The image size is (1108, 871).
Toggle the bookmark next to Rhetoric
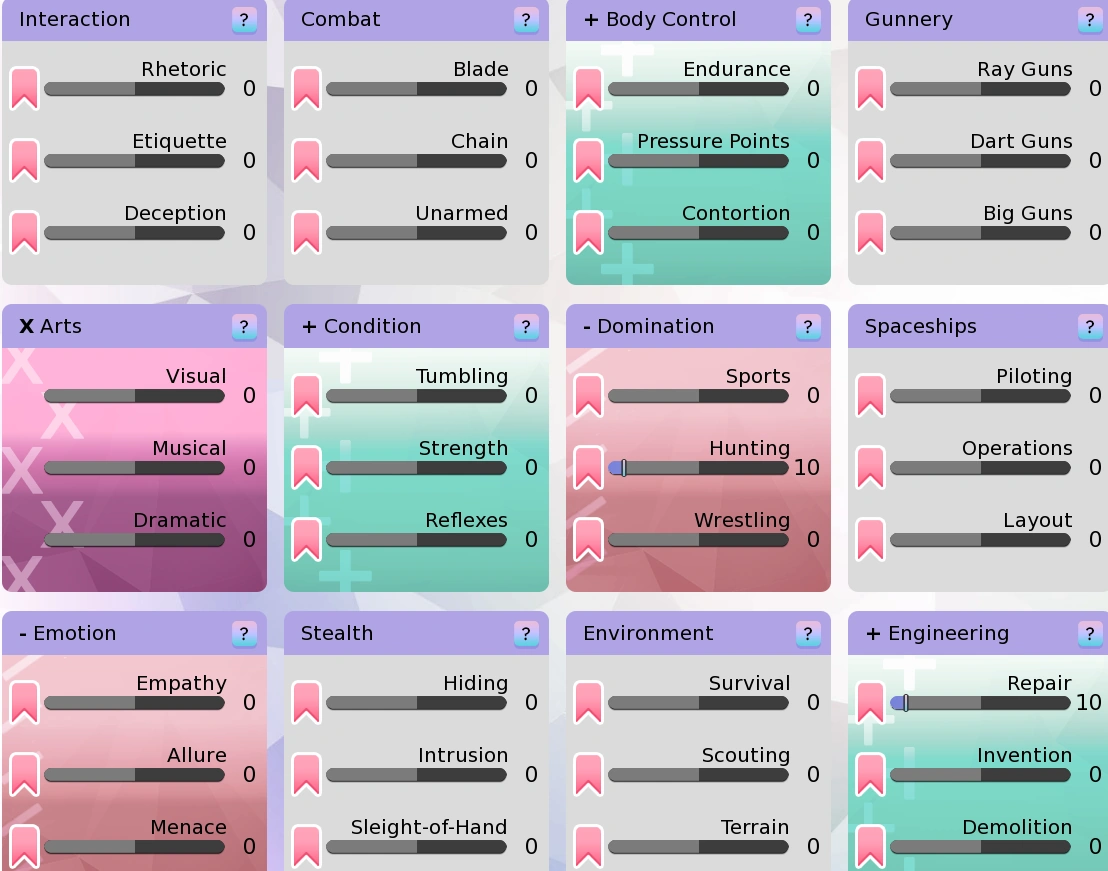25,88
